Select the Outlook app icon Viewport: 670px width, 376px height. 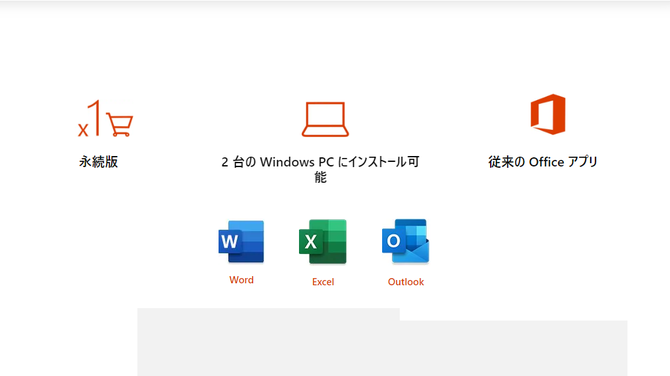point(406,241)
